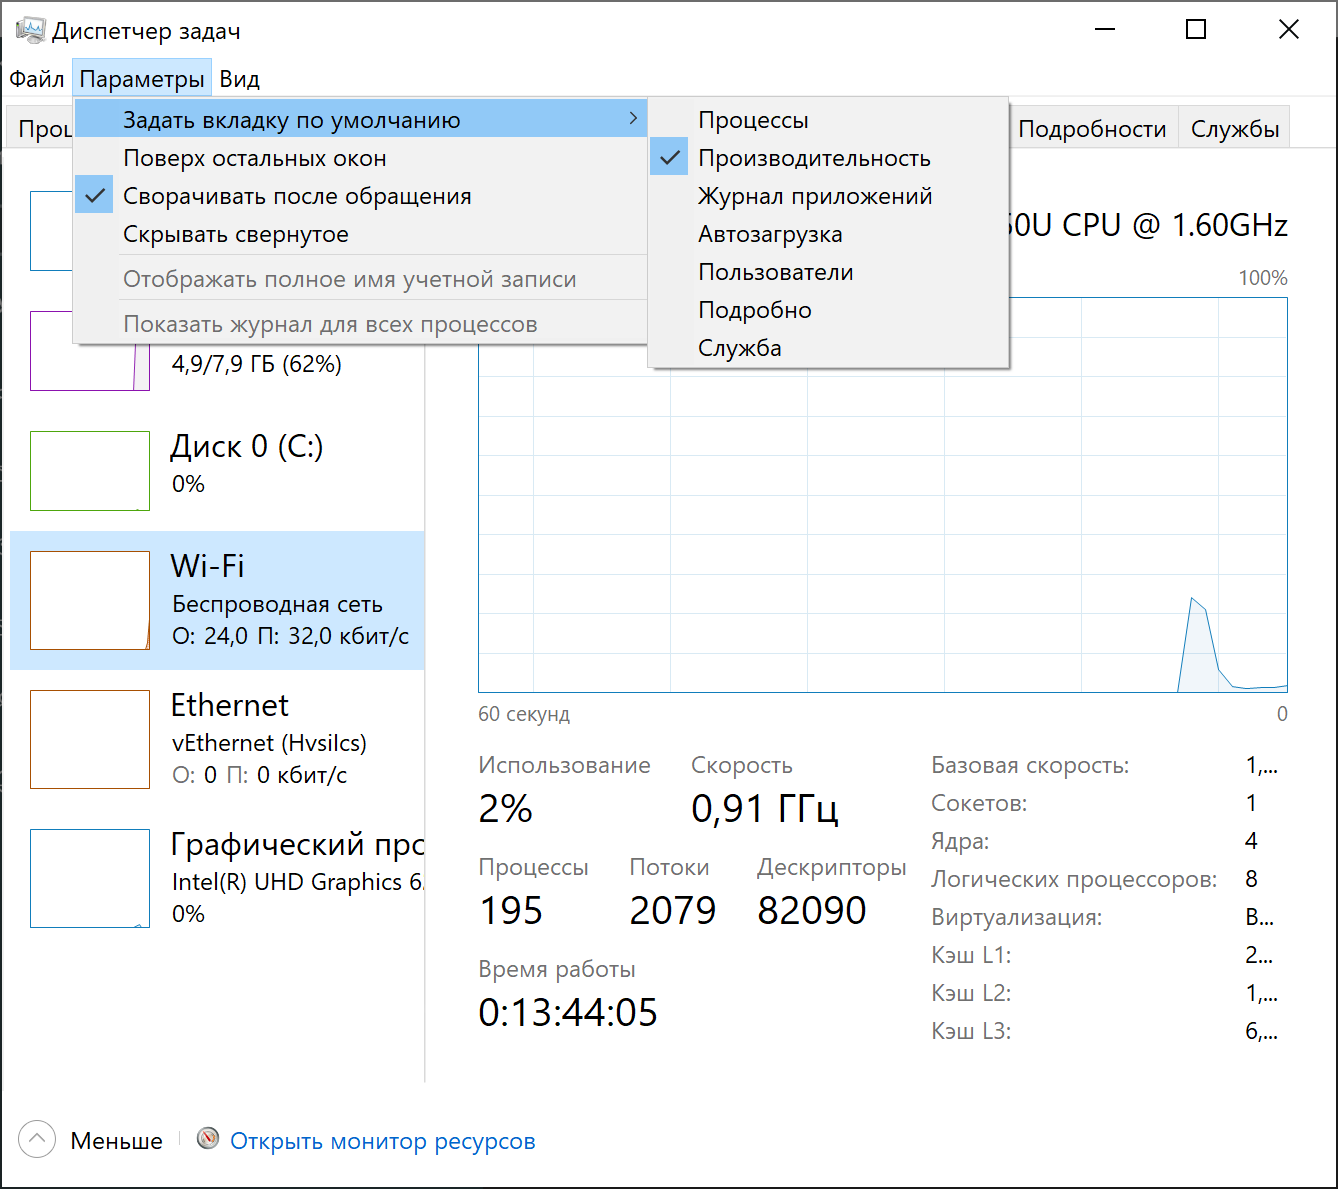Select the Графический процессор graph thumbnail
1338x1189 pixels.
(90, 878)
